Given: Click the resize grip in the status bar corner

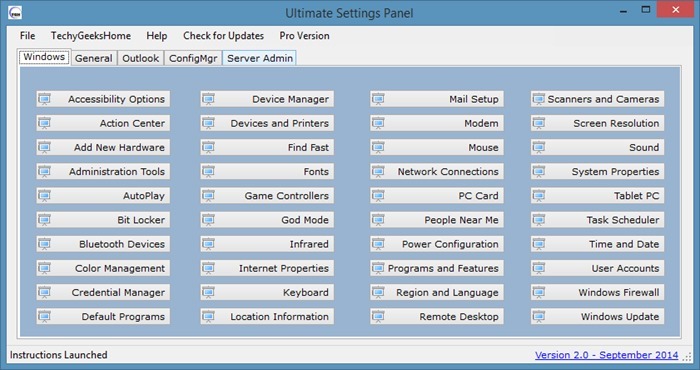Looking at the screenshot, I should (x=688, y=356).
